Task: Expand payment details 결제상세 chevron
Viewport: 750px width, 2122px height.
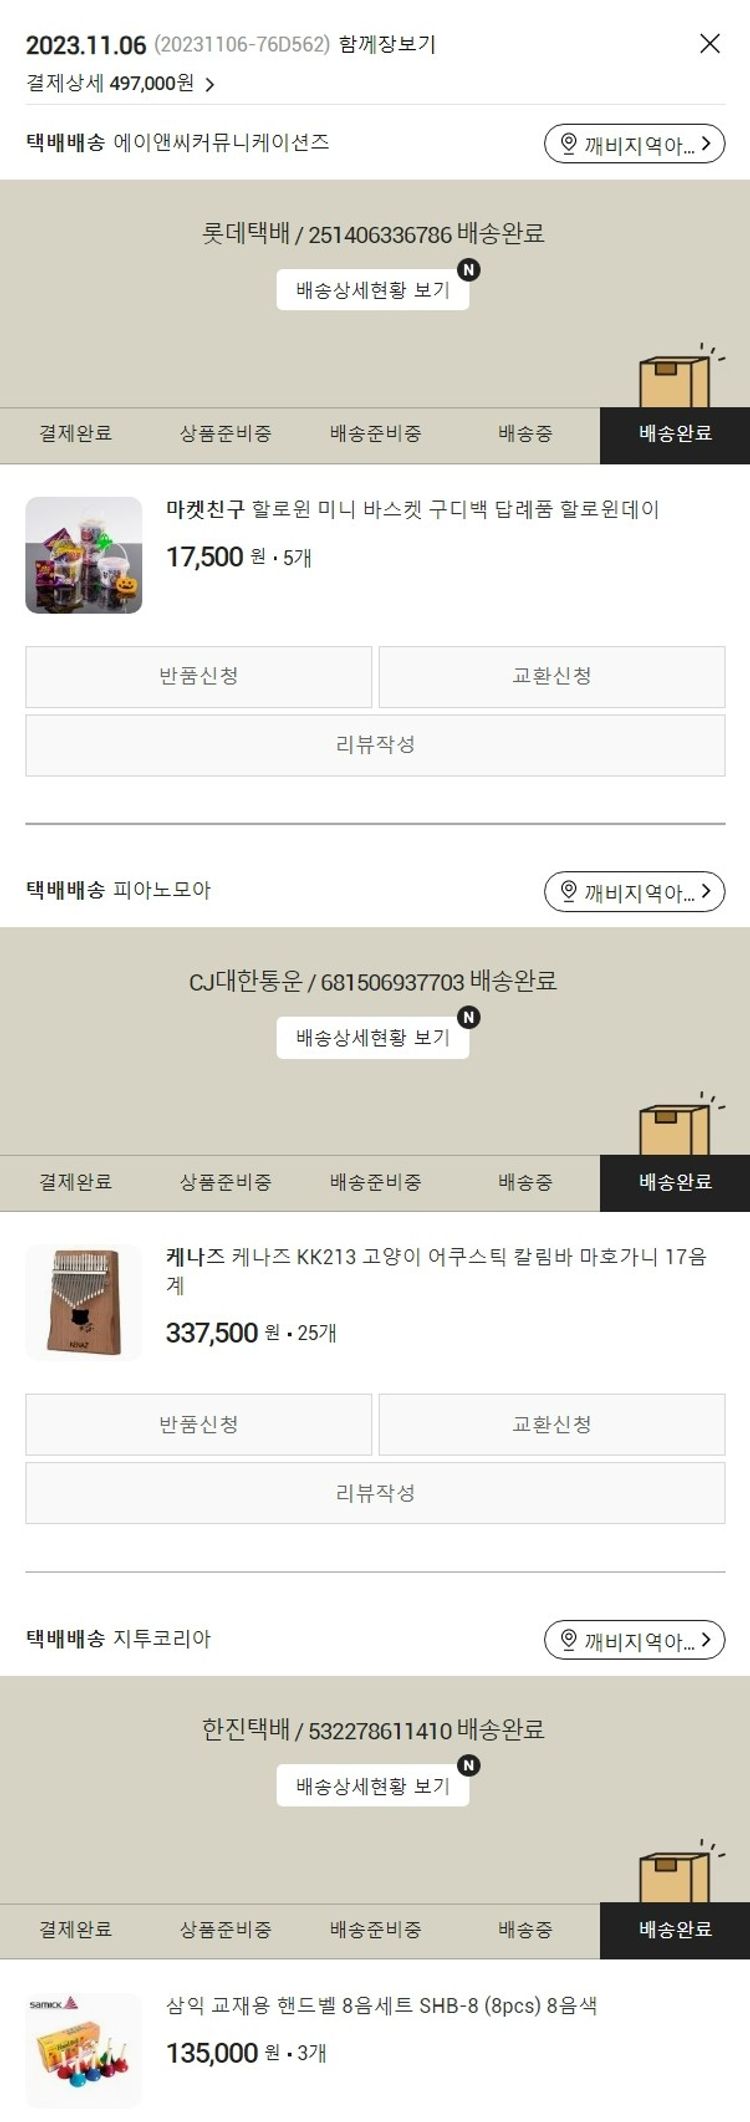Action: click(209, 84)
